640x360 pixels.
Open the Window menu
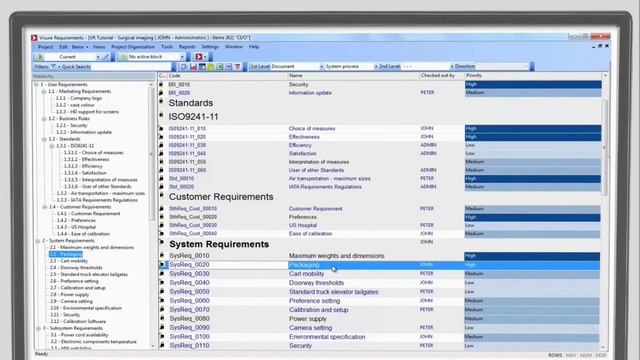(234, 47)
